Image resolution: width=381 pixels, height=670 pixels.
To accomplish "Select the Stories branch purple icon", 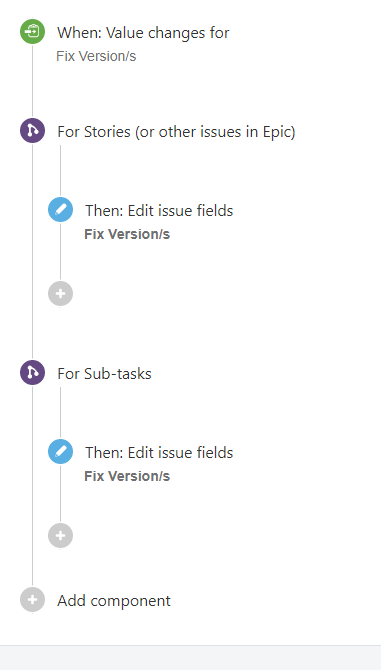I will click(32, 131).
